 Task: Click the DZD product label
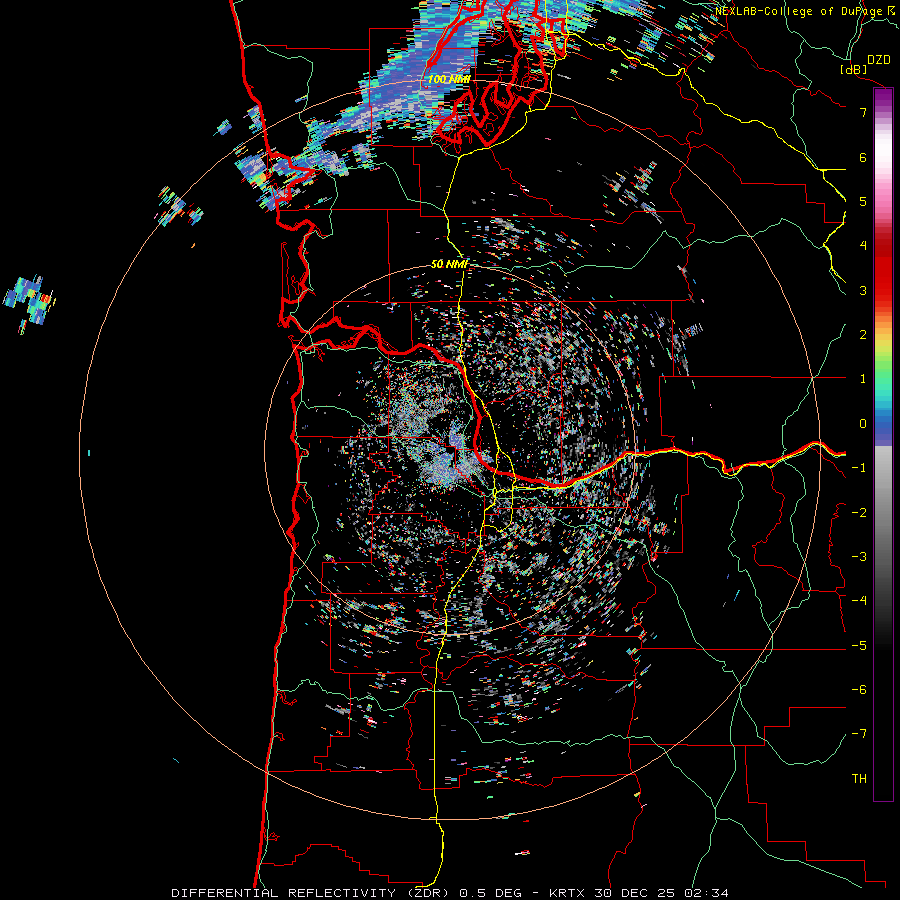pyautogui.click(x=879, y=60)
